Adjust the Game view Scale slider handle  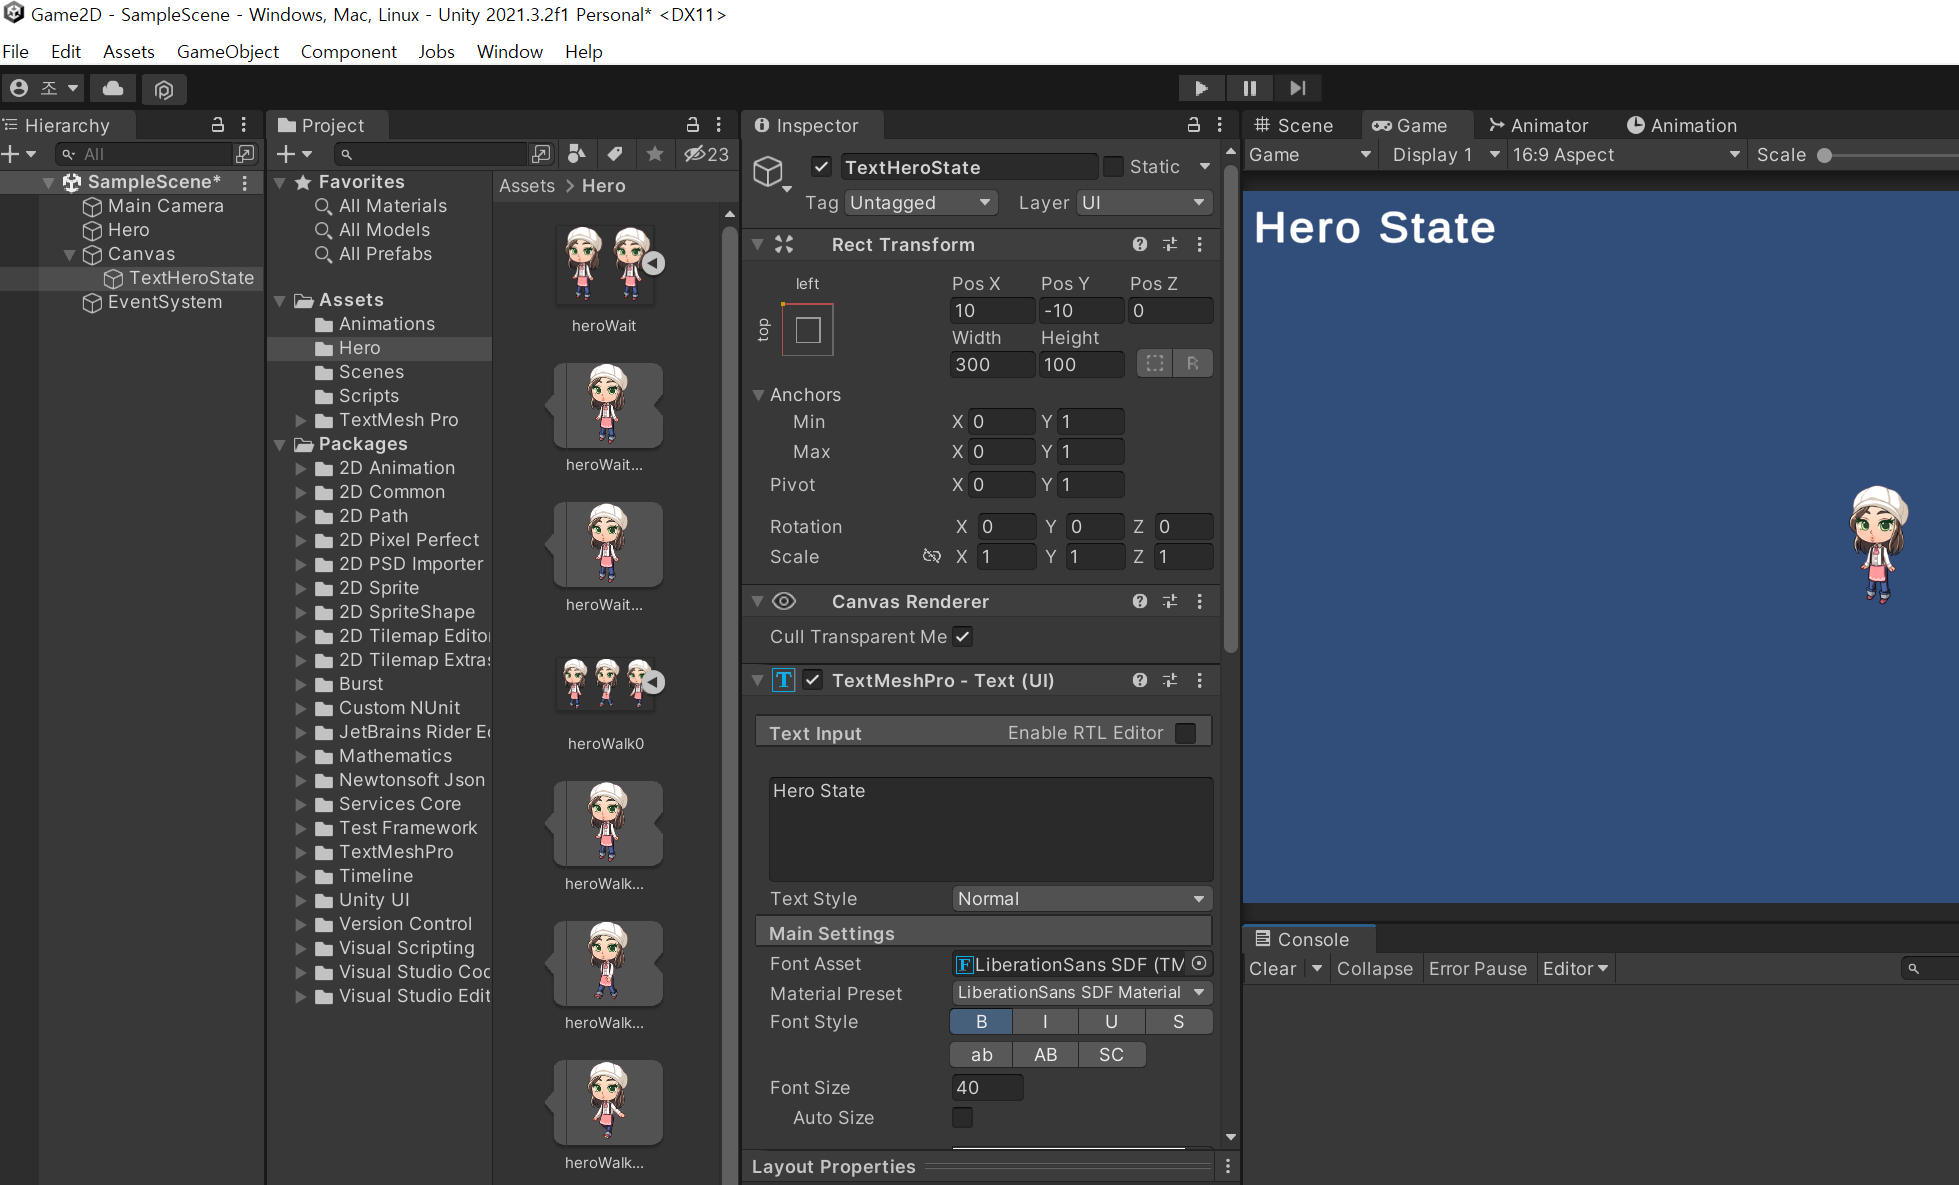tap(1824, 155)
